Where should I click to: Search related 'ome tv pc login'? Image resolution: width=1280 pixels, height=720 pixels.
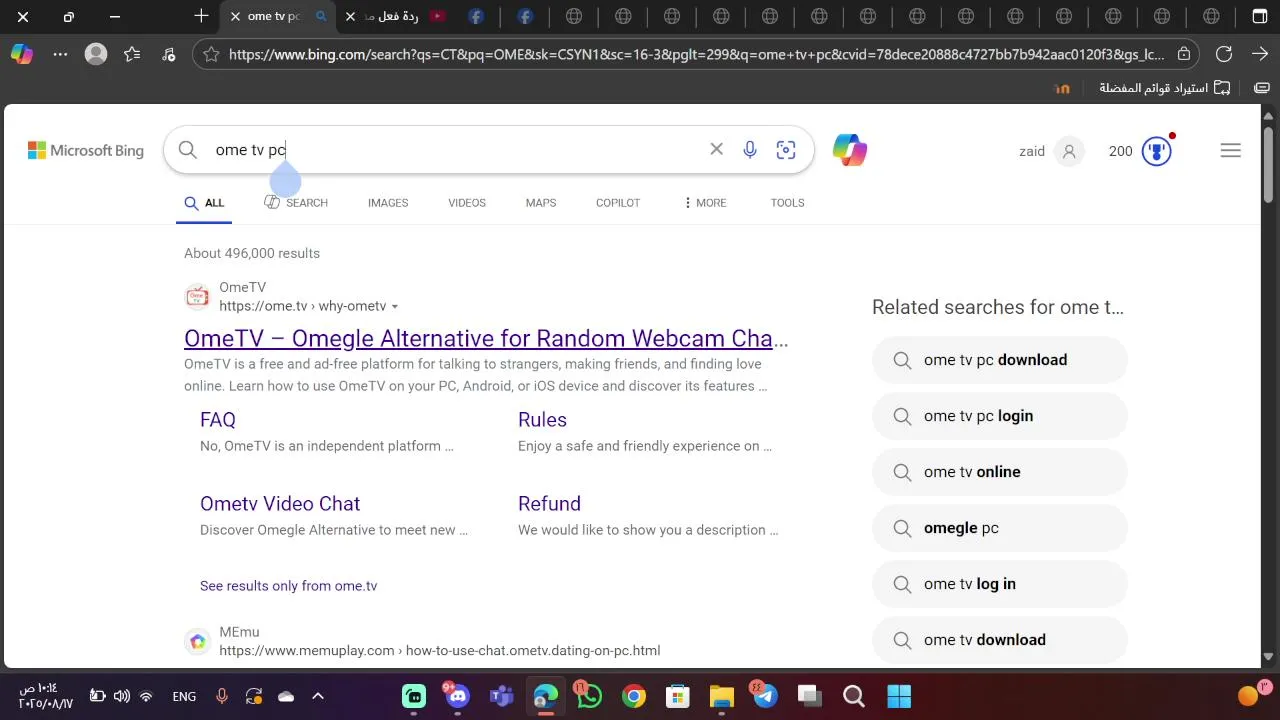[x=999, y=416]
